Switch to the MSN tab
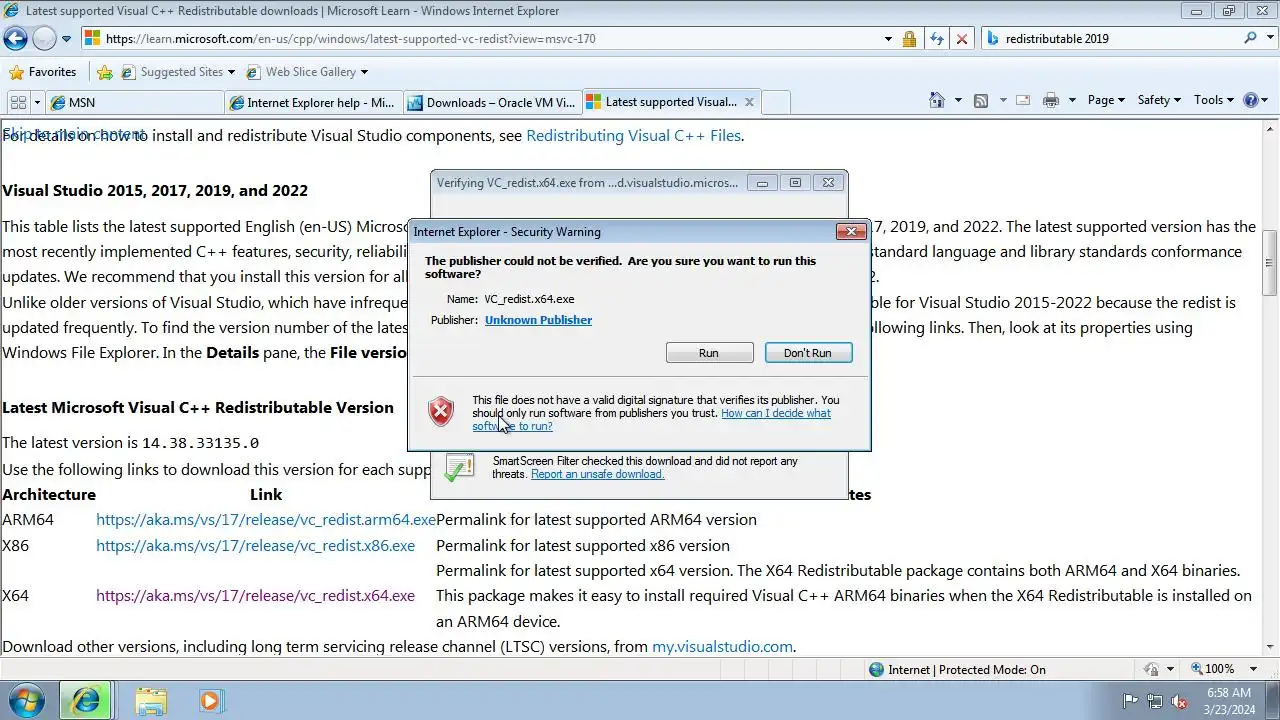1280x720 pixels. 135,102
